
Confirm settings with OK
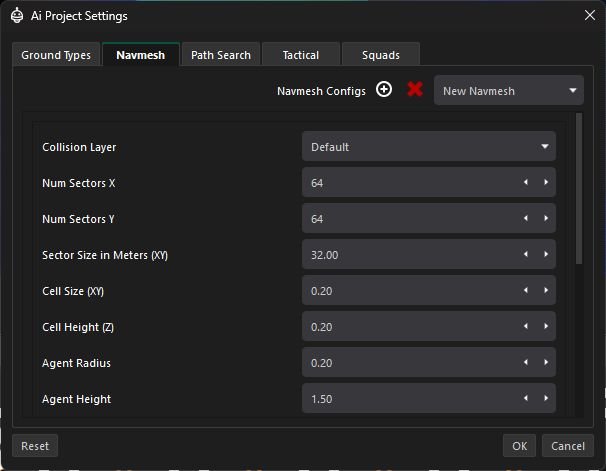coord(519,446)
